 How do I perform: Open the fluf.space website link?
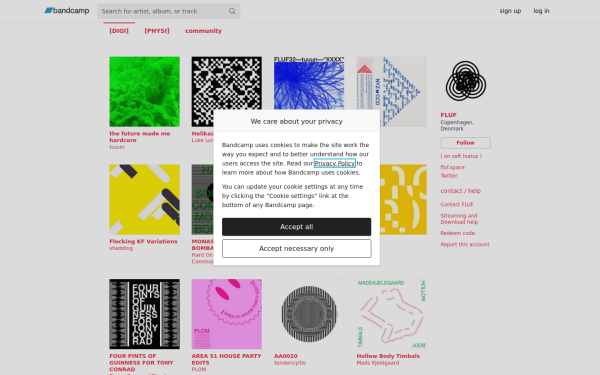pos(452,167)
